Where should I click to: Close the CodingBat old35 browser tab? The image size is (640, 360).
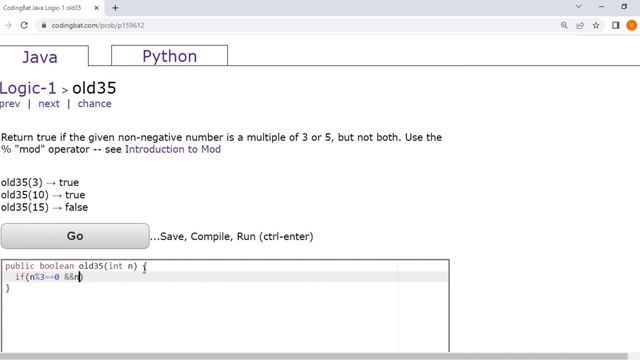96,8
